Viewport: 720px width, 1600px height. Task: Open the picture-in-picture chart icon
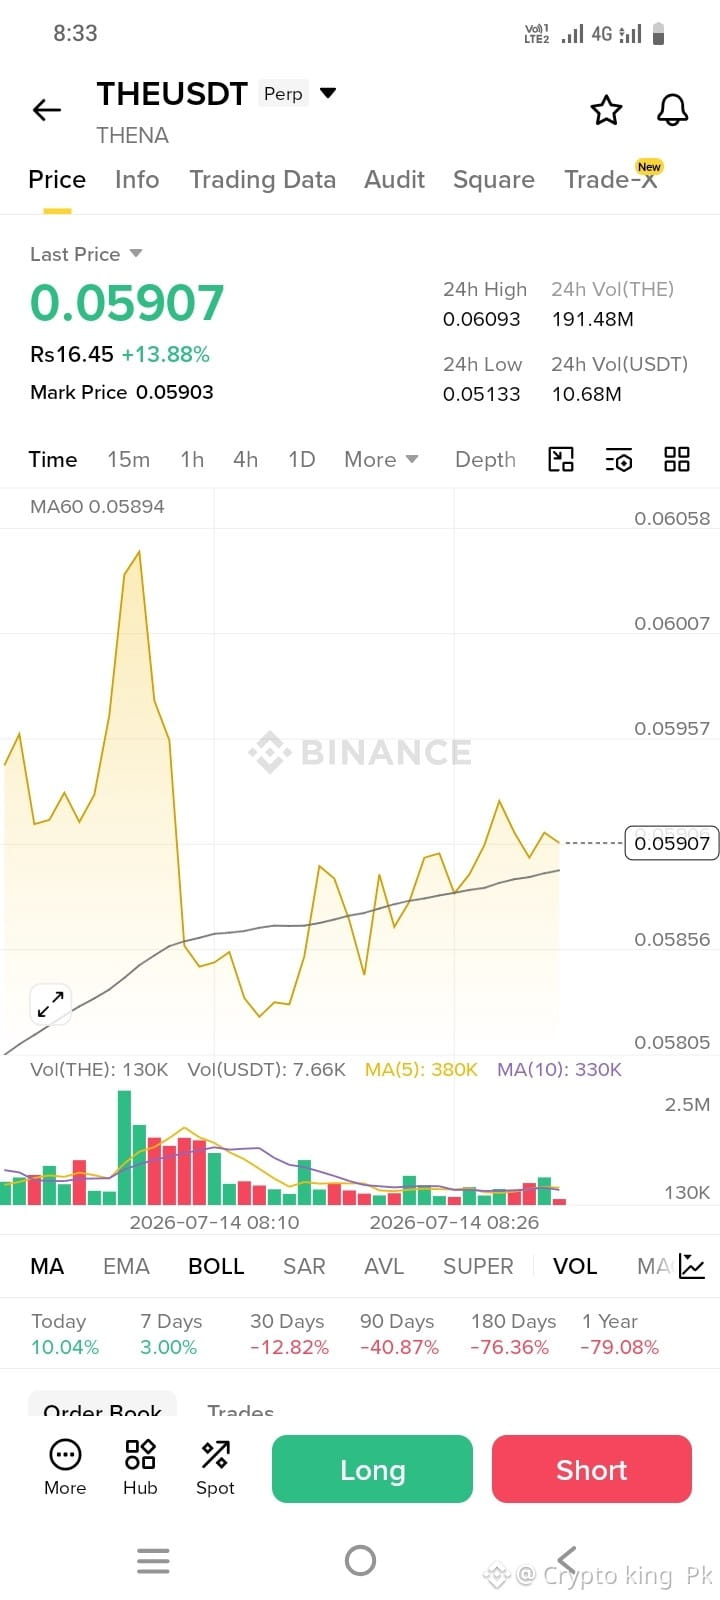(x=561, y=459)
